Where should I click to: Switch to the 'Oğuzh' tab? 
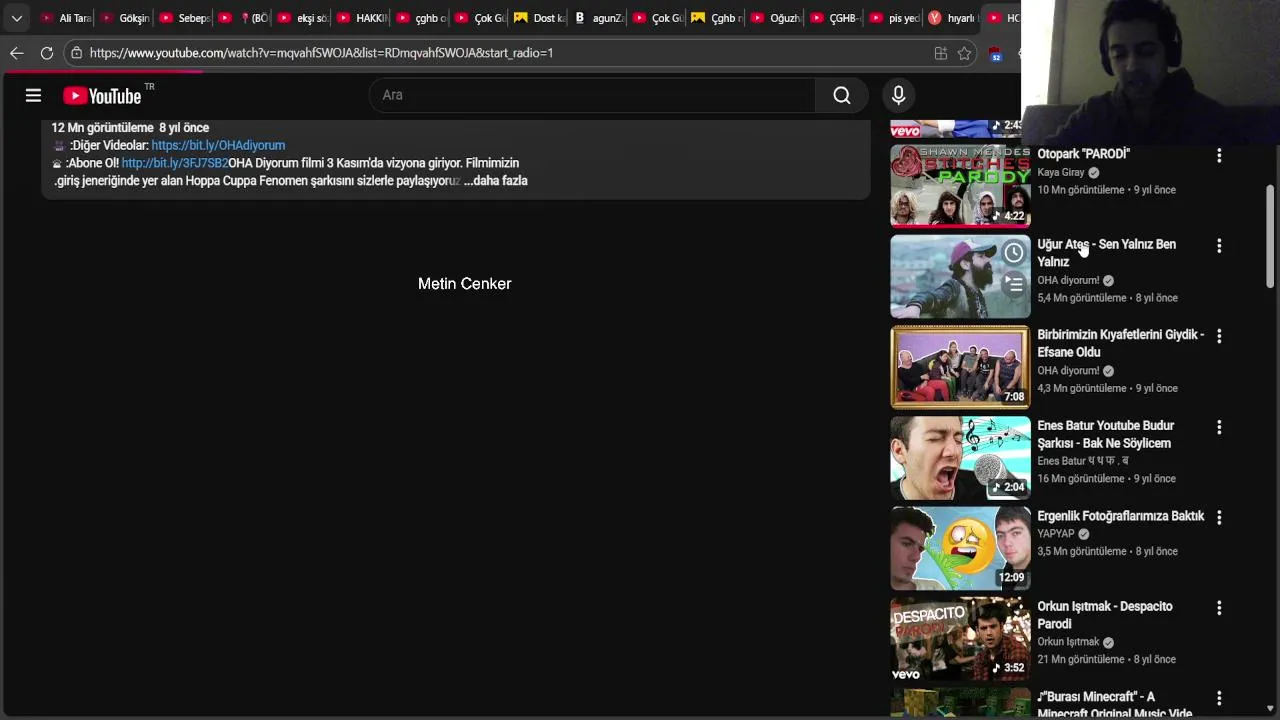[775, 18]
